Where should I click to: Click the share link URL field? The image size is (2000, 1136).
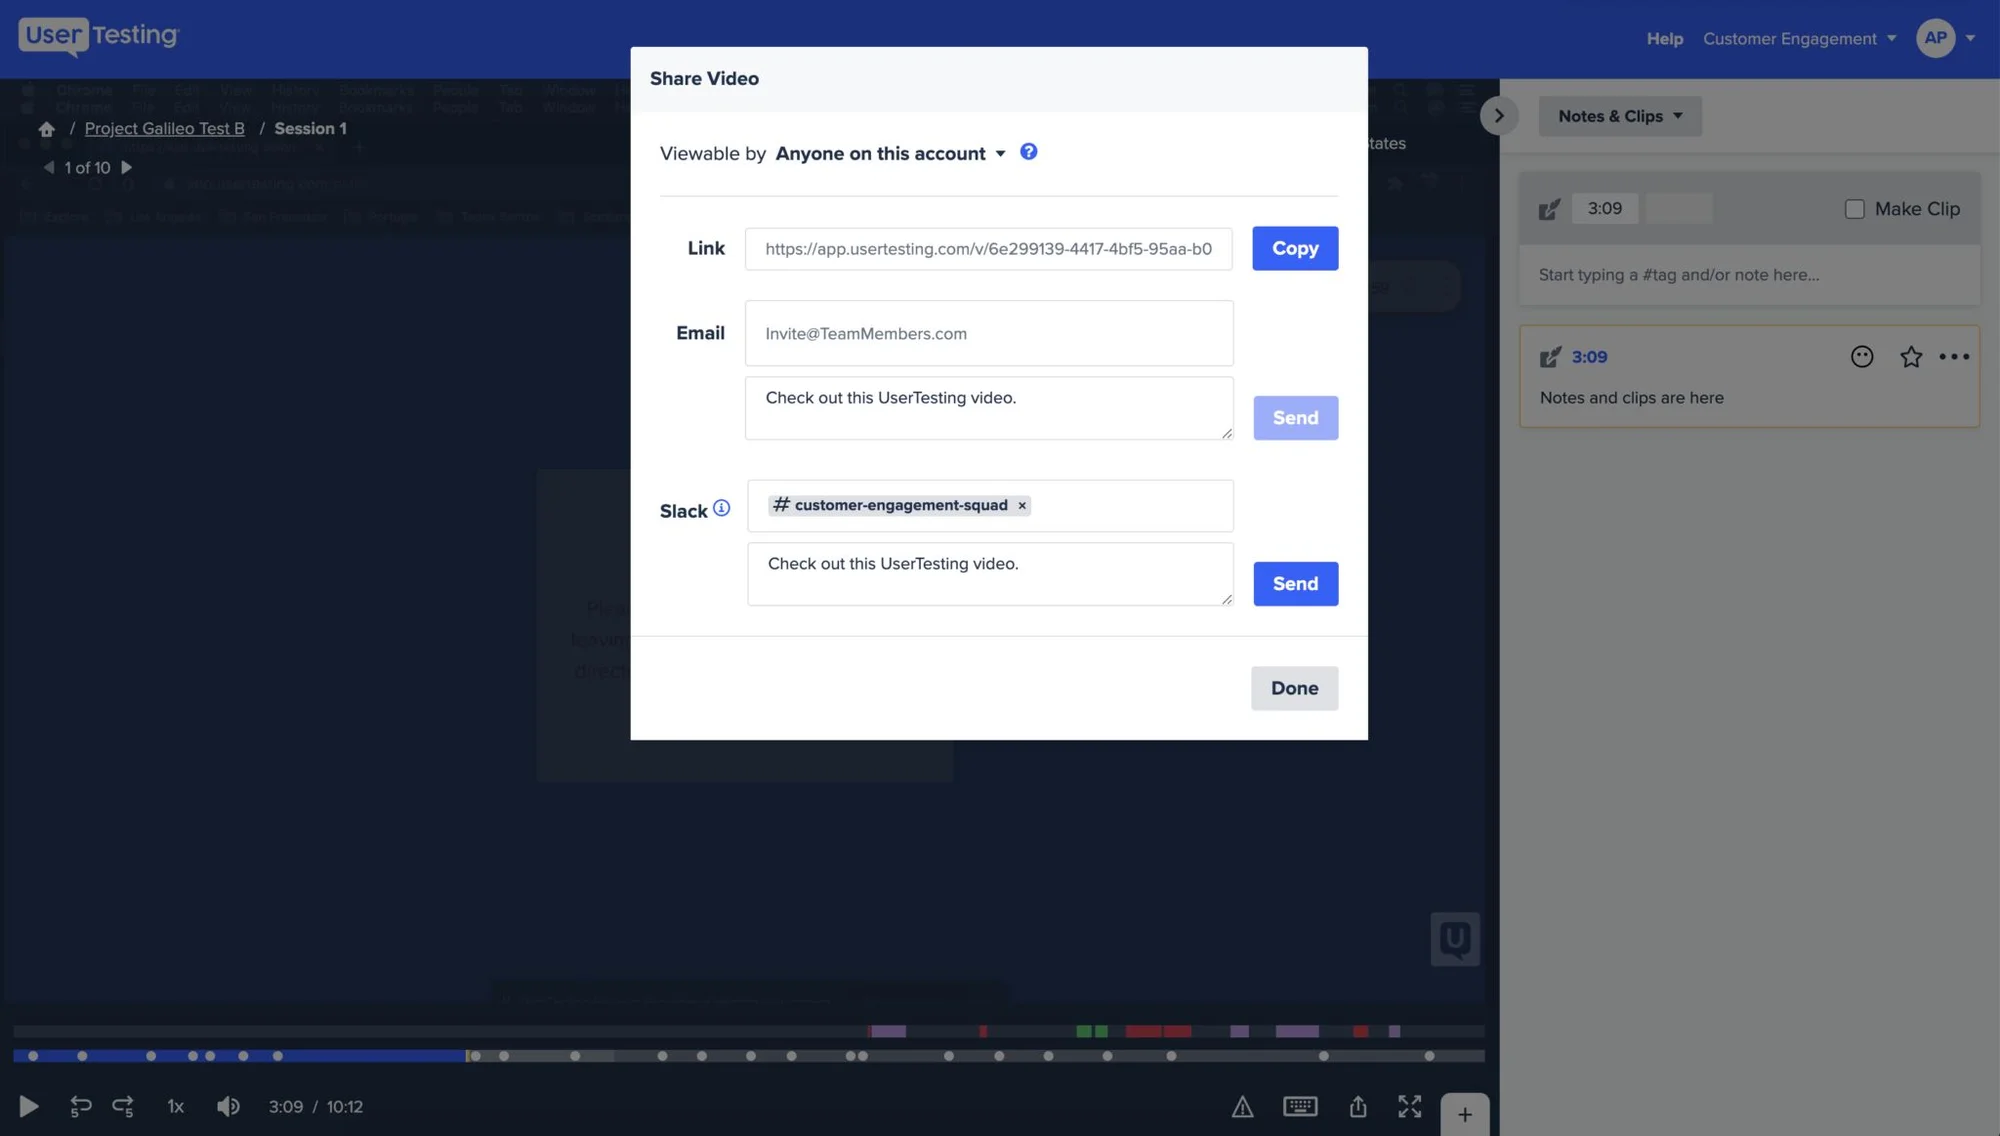988,249
